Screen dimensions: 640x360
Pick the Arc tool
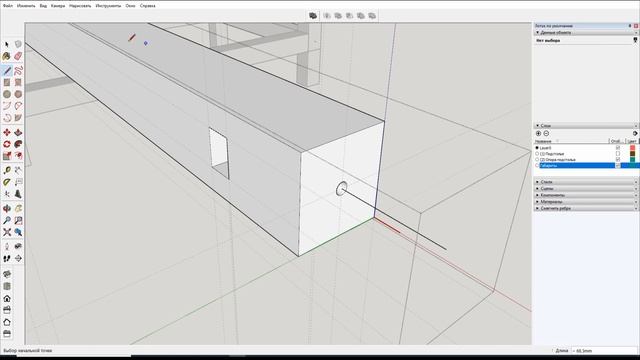pos(7,106)
